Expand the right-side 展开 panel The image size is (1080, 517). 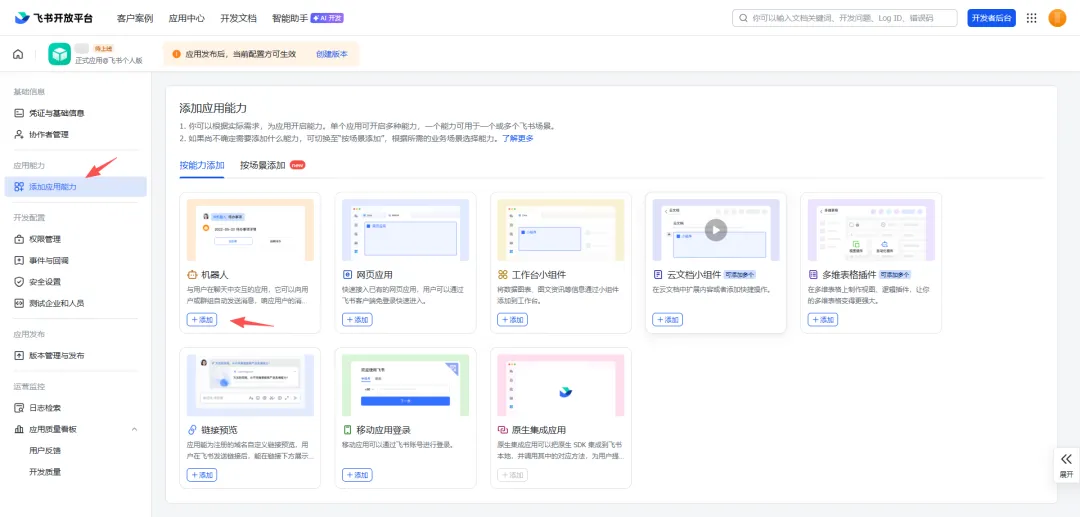pos(1066,465)
